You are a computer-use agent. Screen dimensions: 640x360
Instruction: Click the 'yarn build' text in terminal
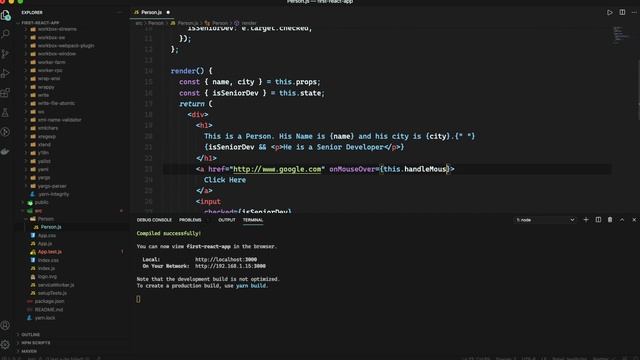tap(251, 286)
